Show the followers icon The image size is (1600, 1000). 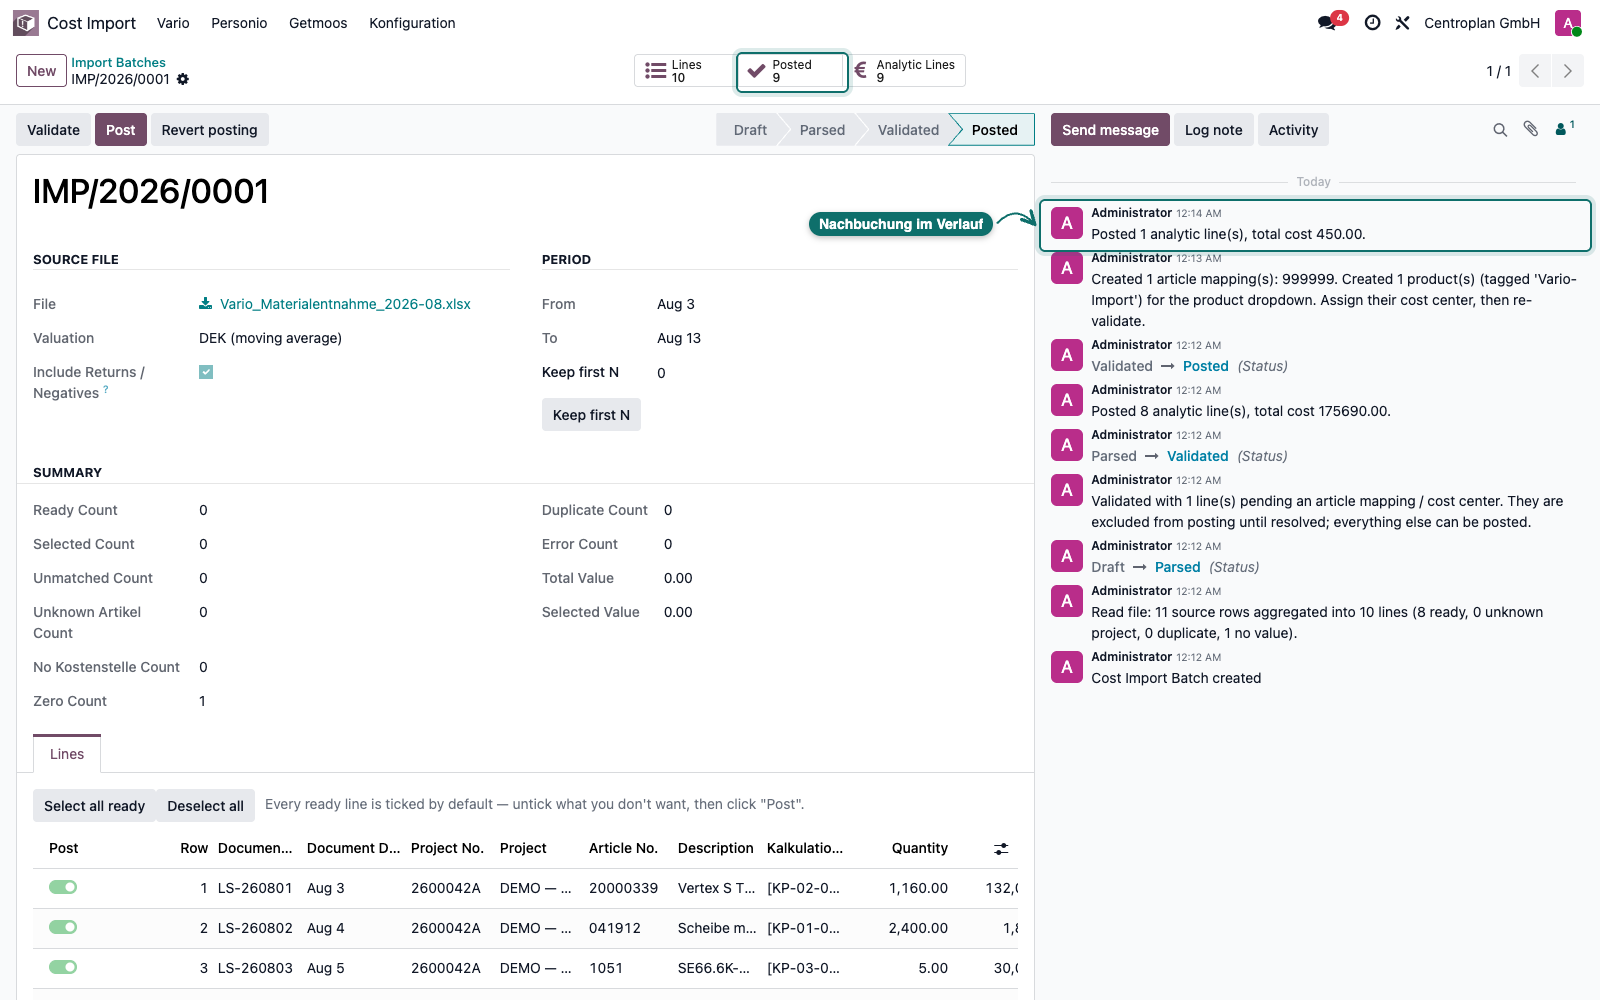click(1564, 129)
